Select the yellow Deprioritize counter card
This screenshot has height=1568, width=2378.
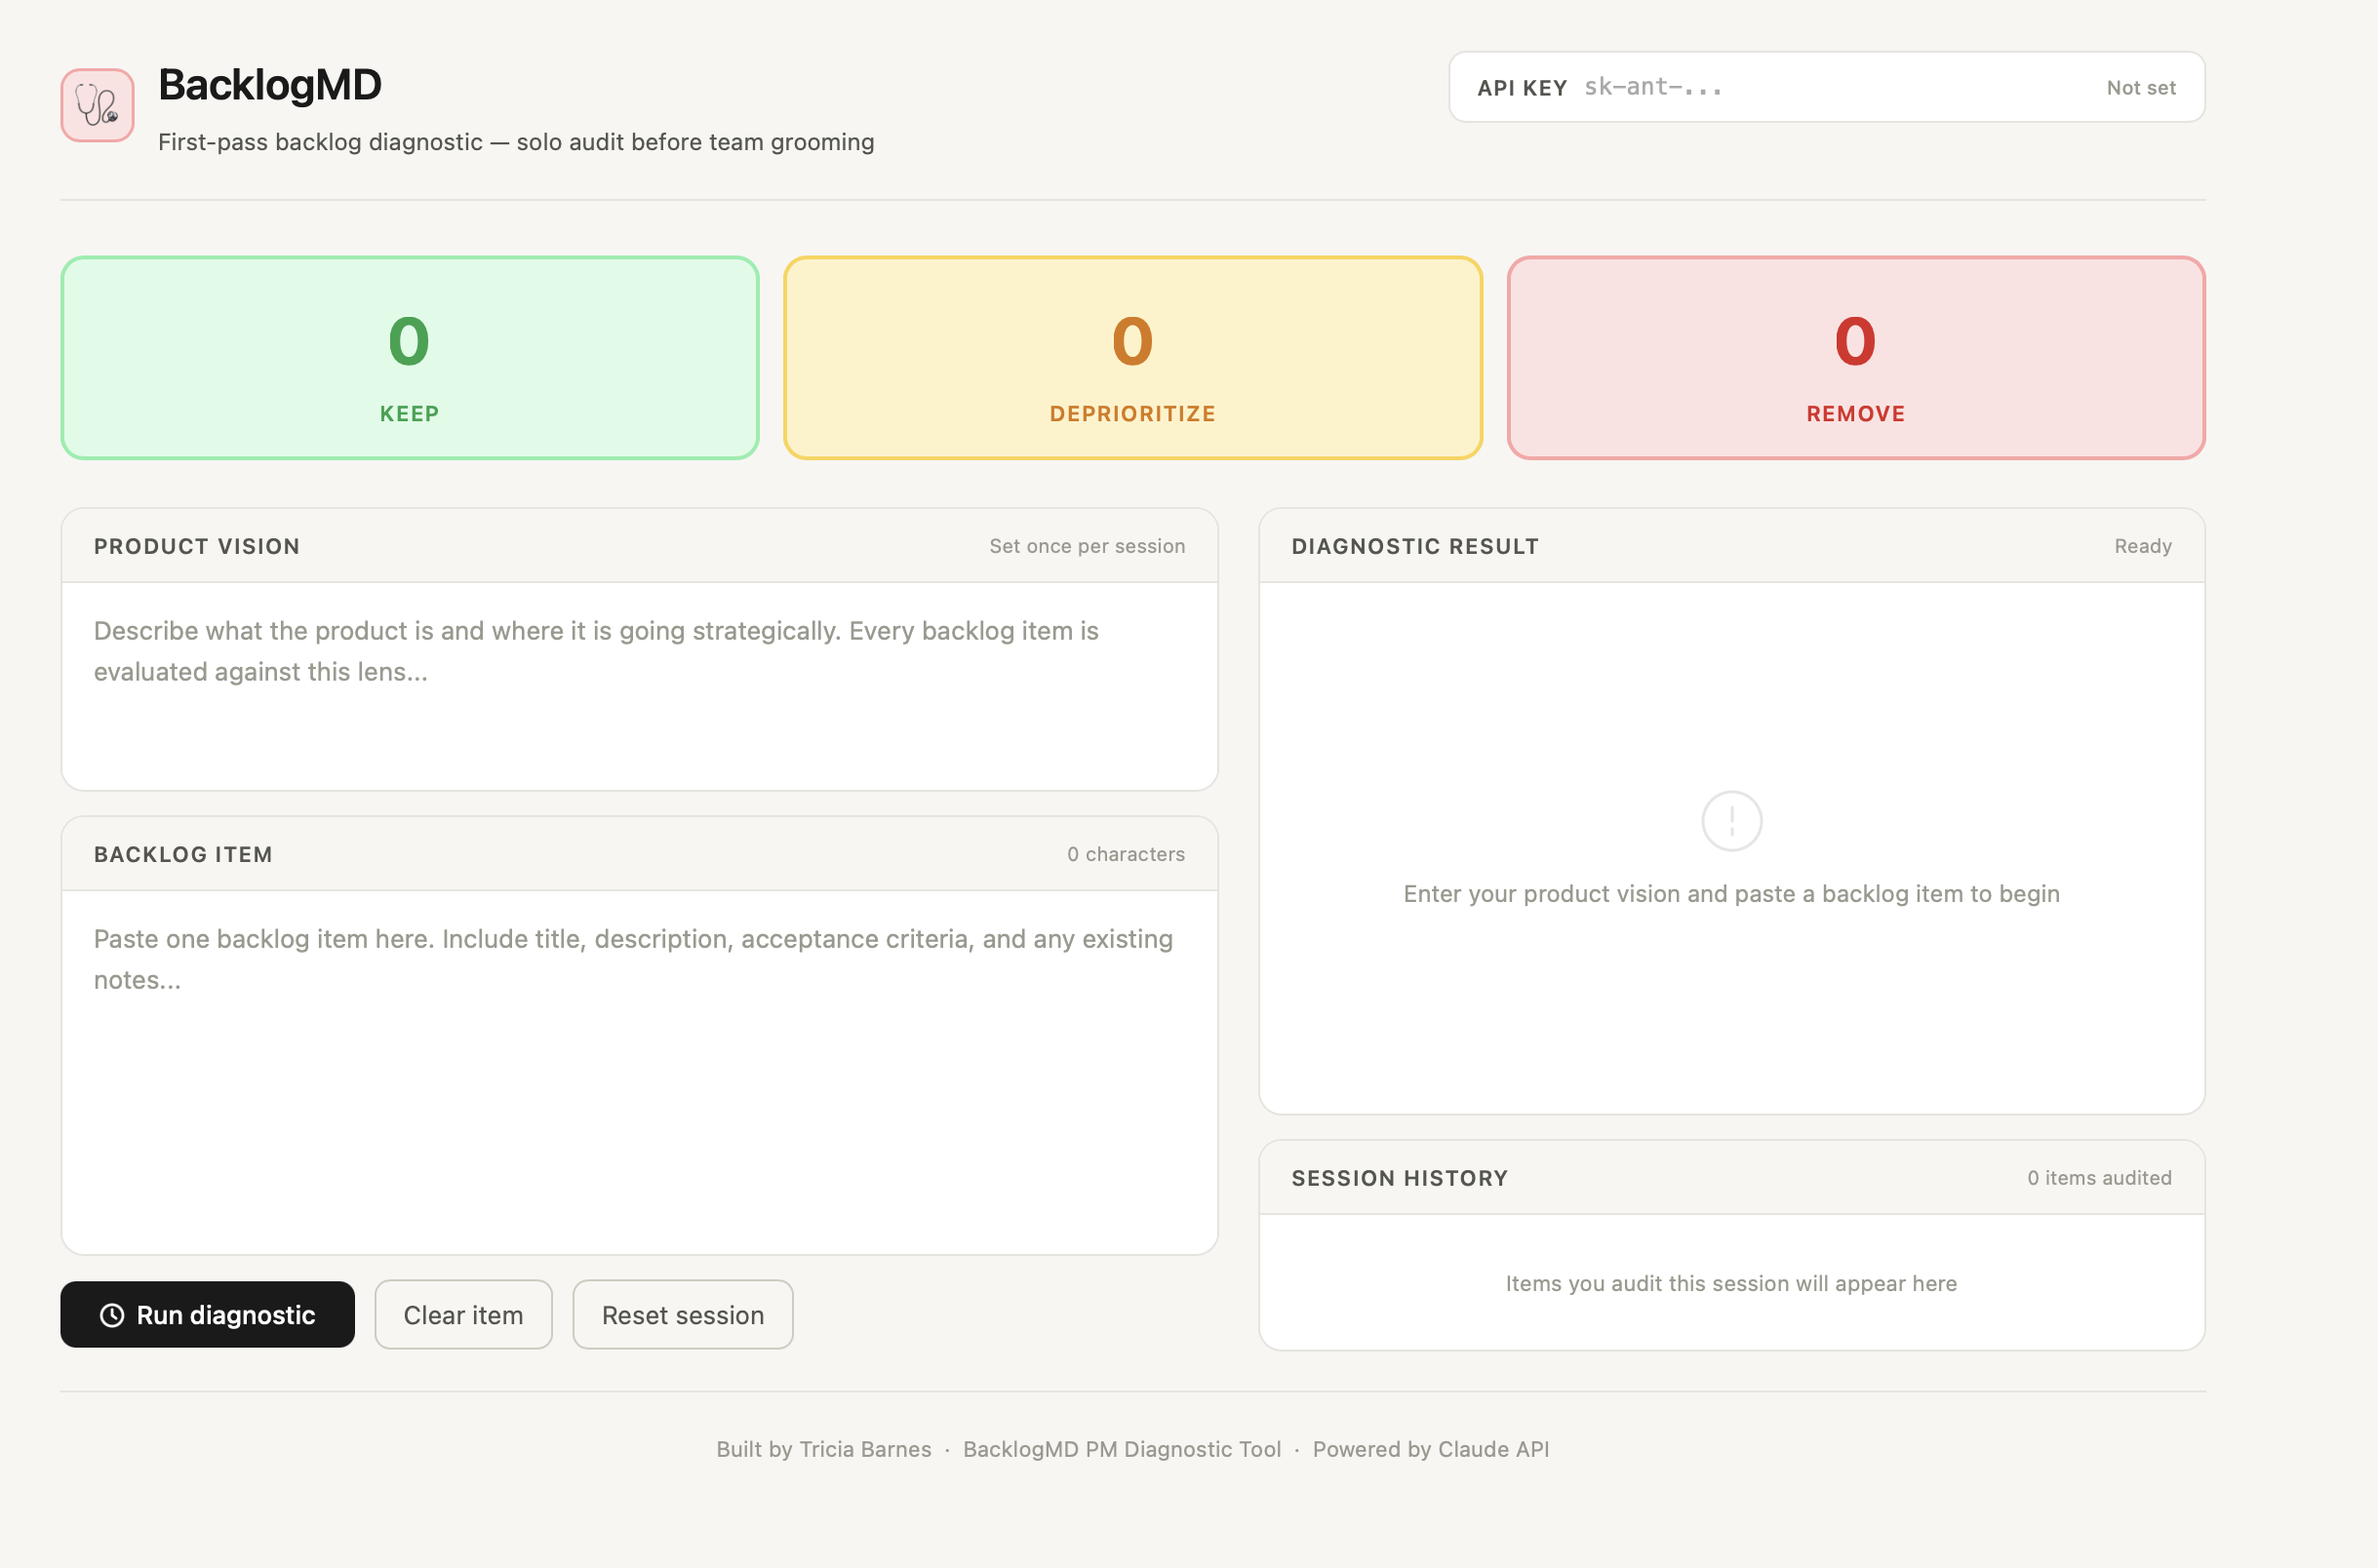[1132, 358]
